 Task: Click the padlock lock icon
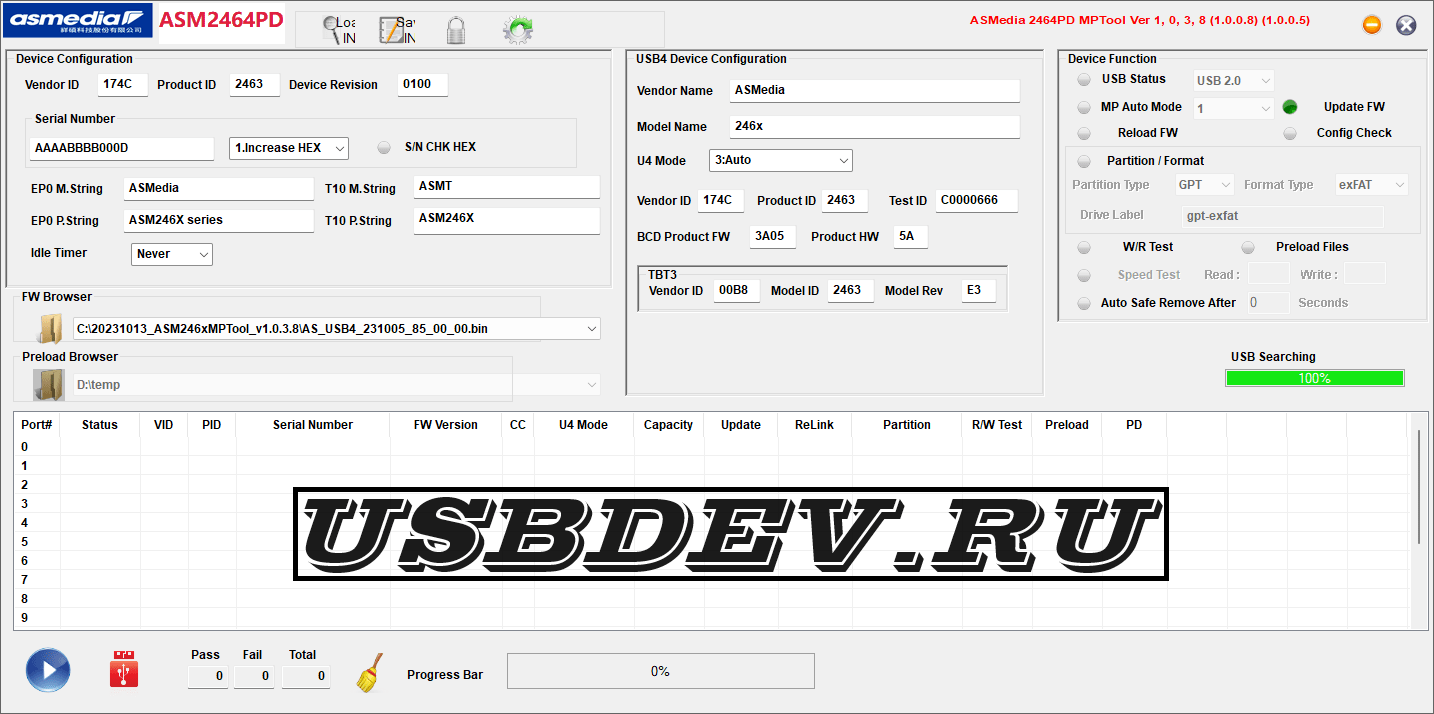(455, 30)
